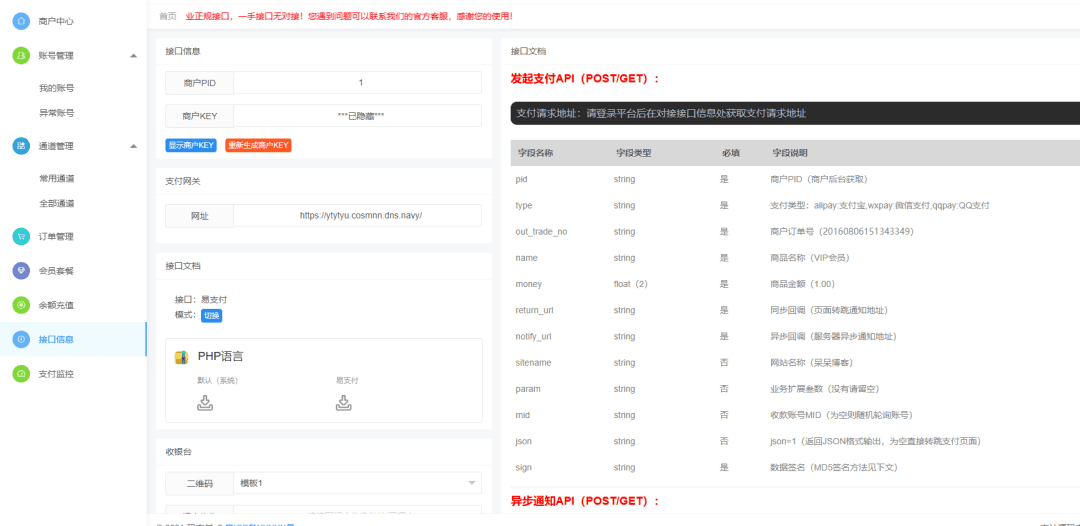Click the money field name
The height and width of the screenshot is (526, 1080).
click(x=528, y=284)
